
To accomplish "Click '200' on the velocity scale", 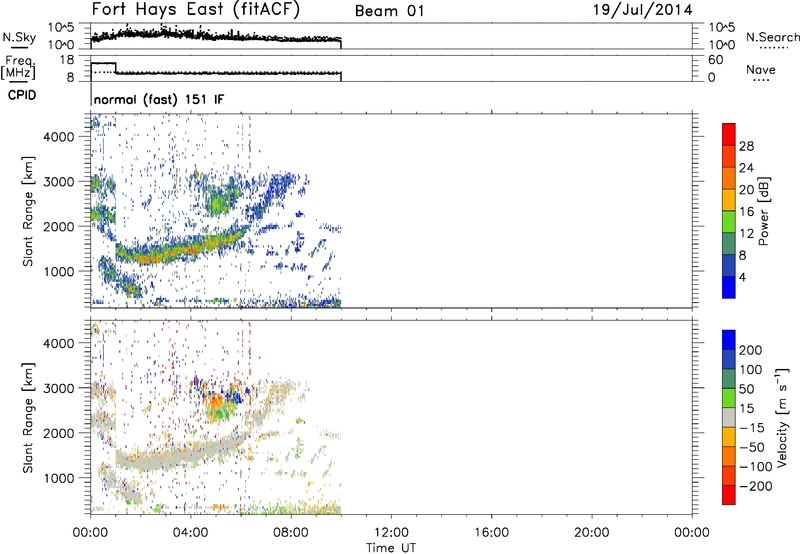I will pos(751,350).
